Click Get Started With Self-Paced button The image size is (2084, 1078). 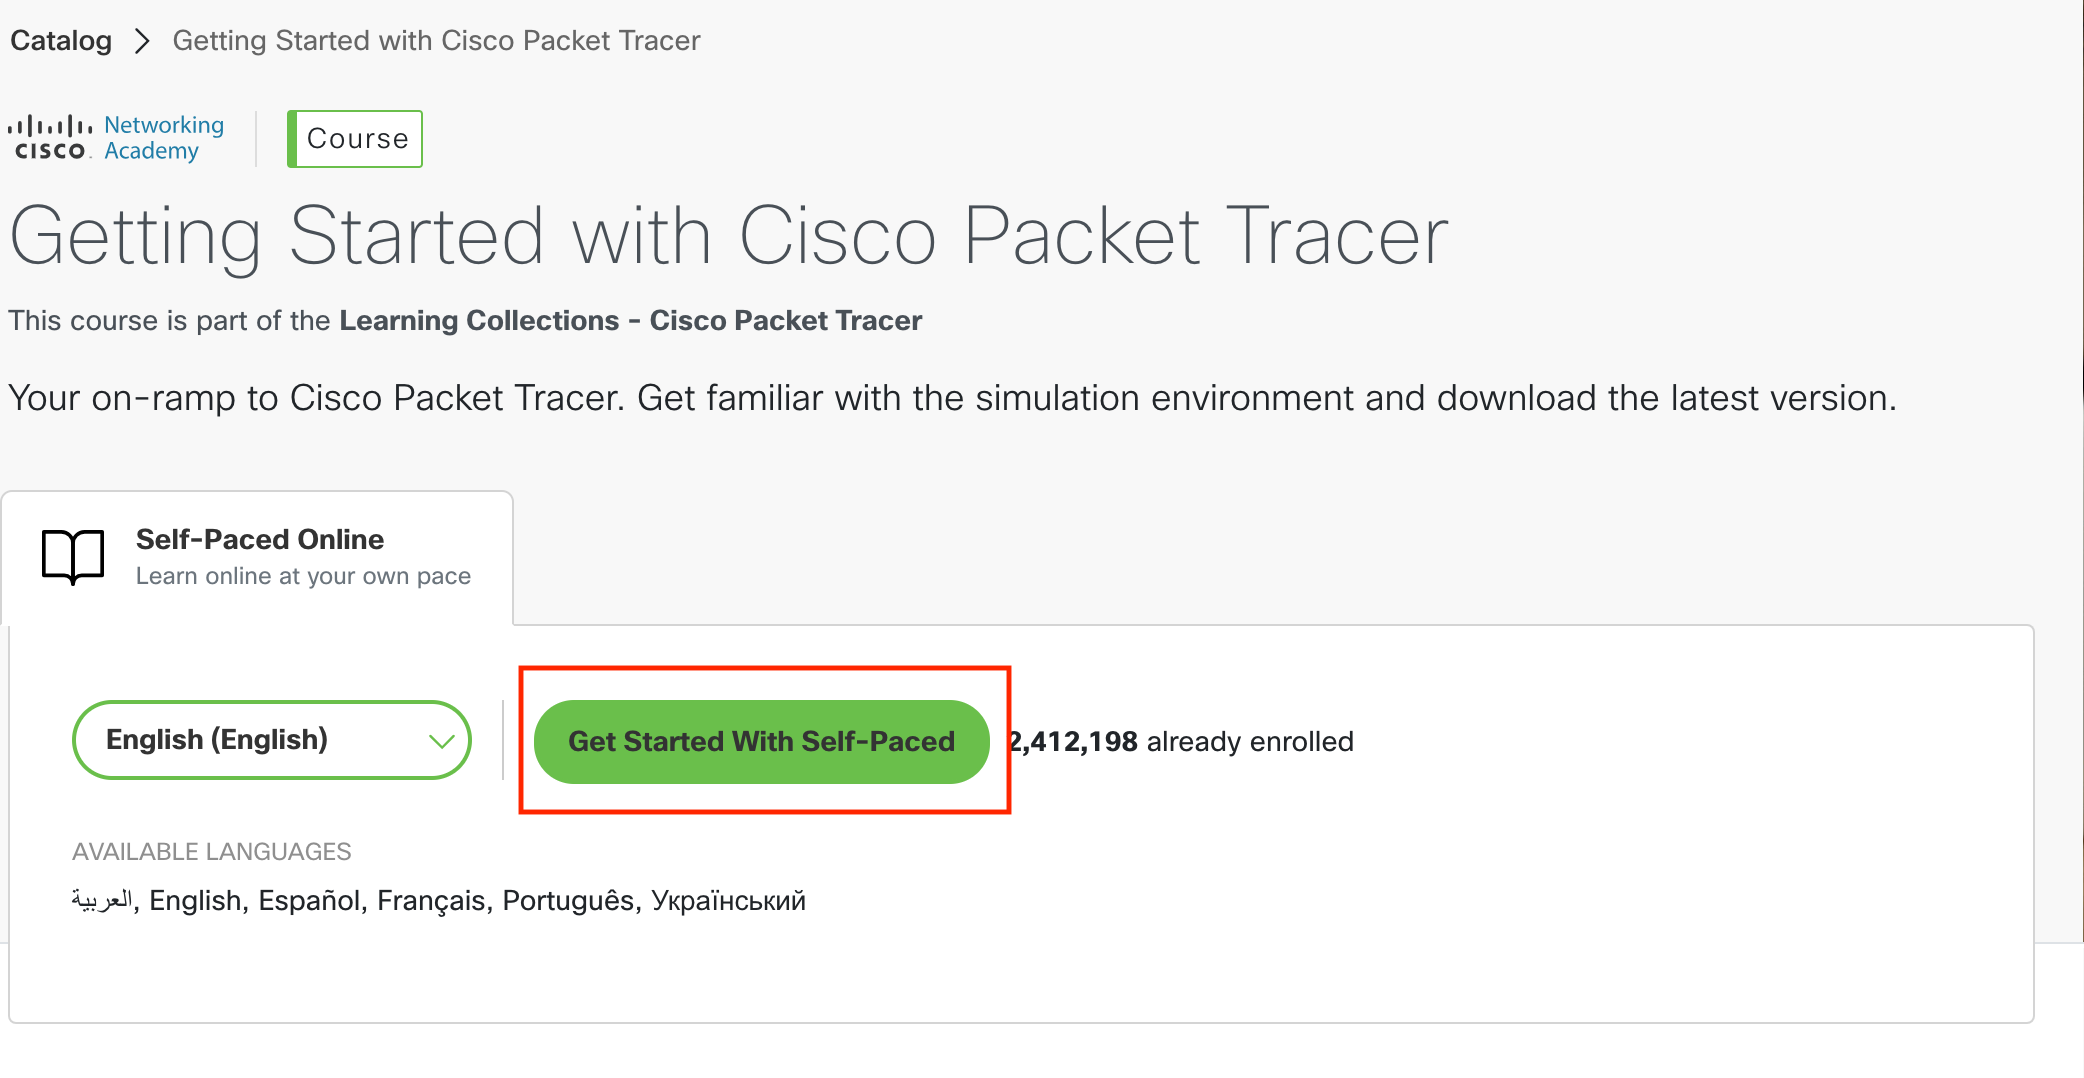point(761,741)
